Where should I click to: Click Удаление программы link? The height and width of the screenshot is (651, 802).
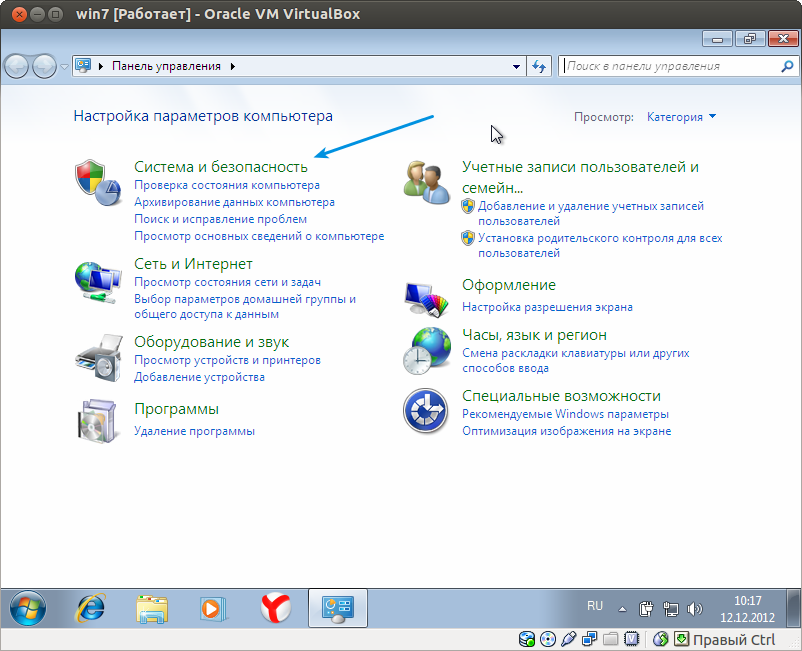[194, 431]
